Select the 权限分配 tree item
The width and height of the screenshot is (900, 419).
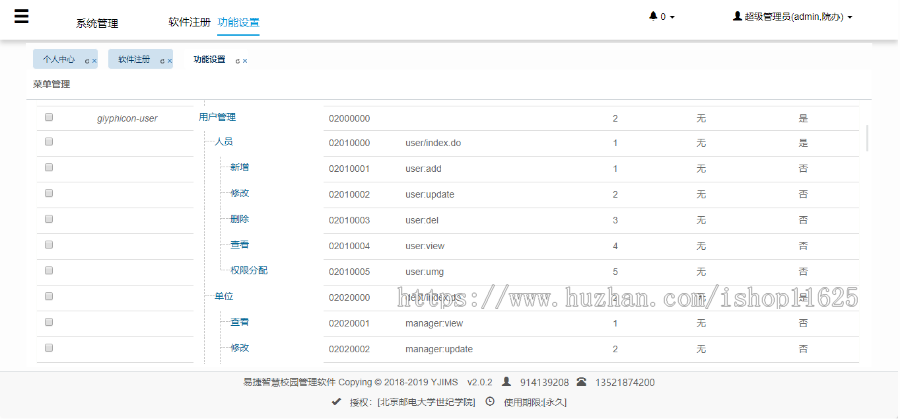[249, 270]
